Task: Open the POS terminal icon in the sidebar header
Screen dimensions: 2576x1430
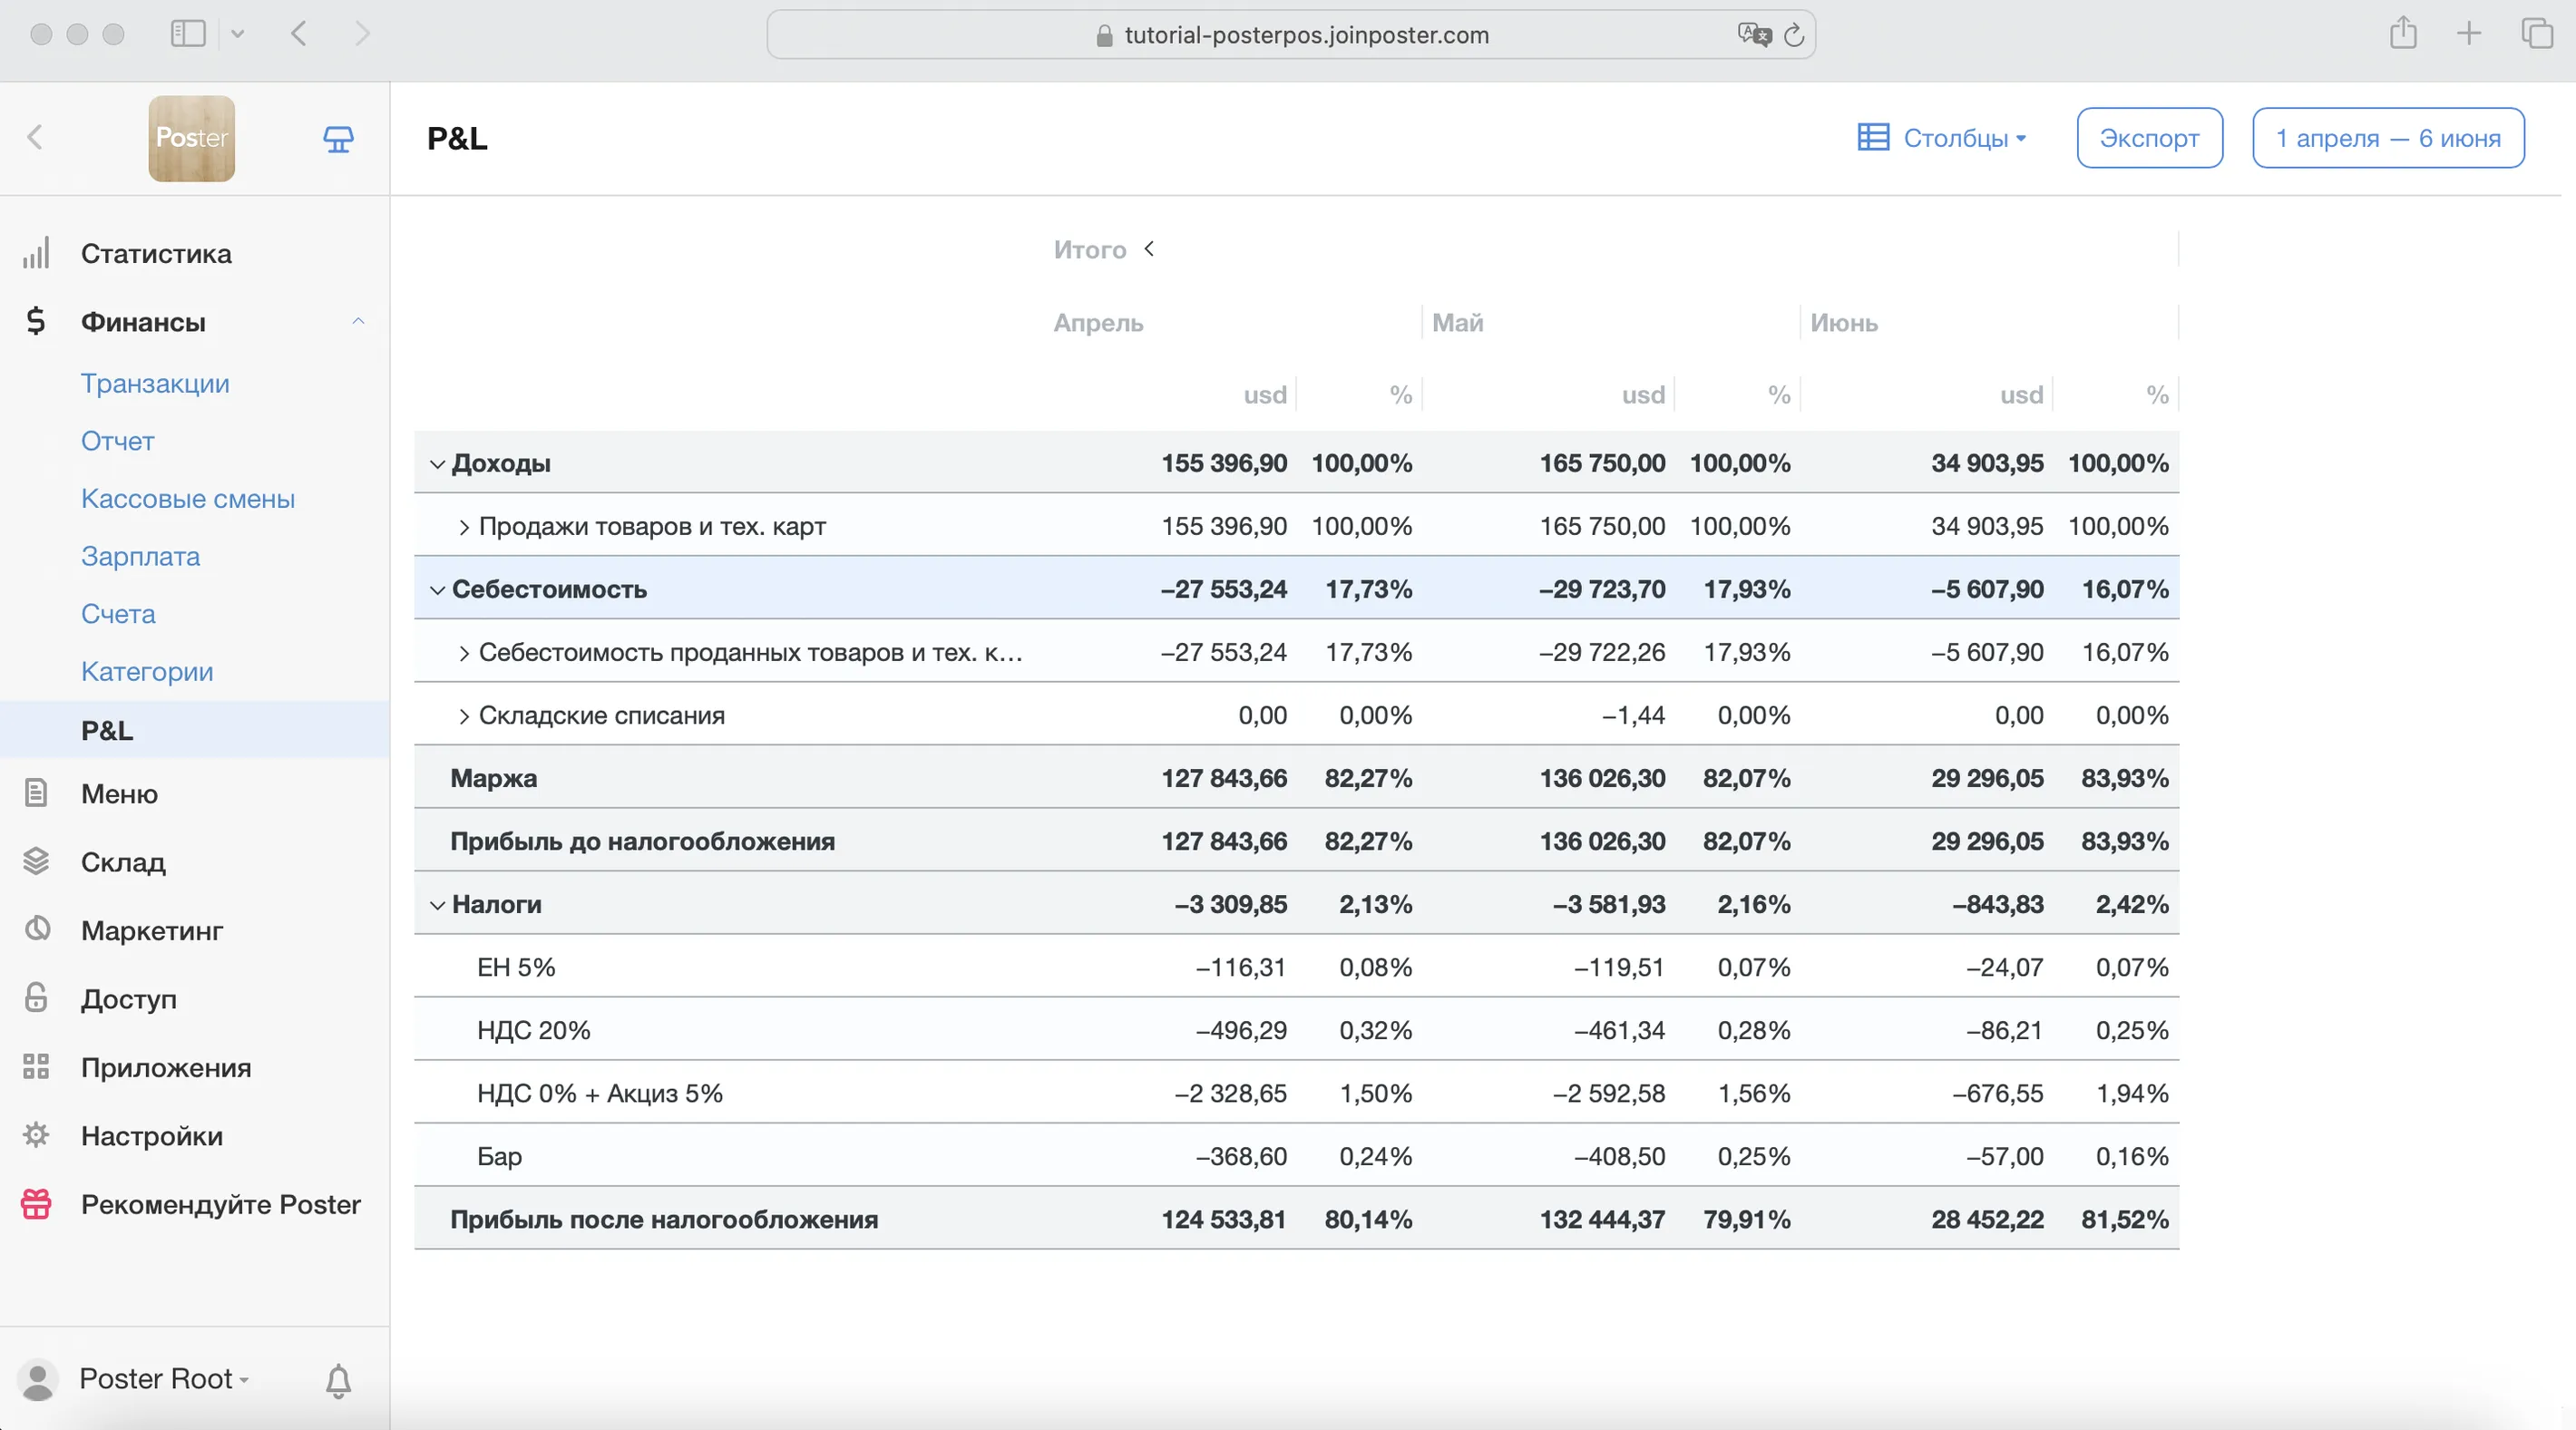Action: [x=338, y=139]
